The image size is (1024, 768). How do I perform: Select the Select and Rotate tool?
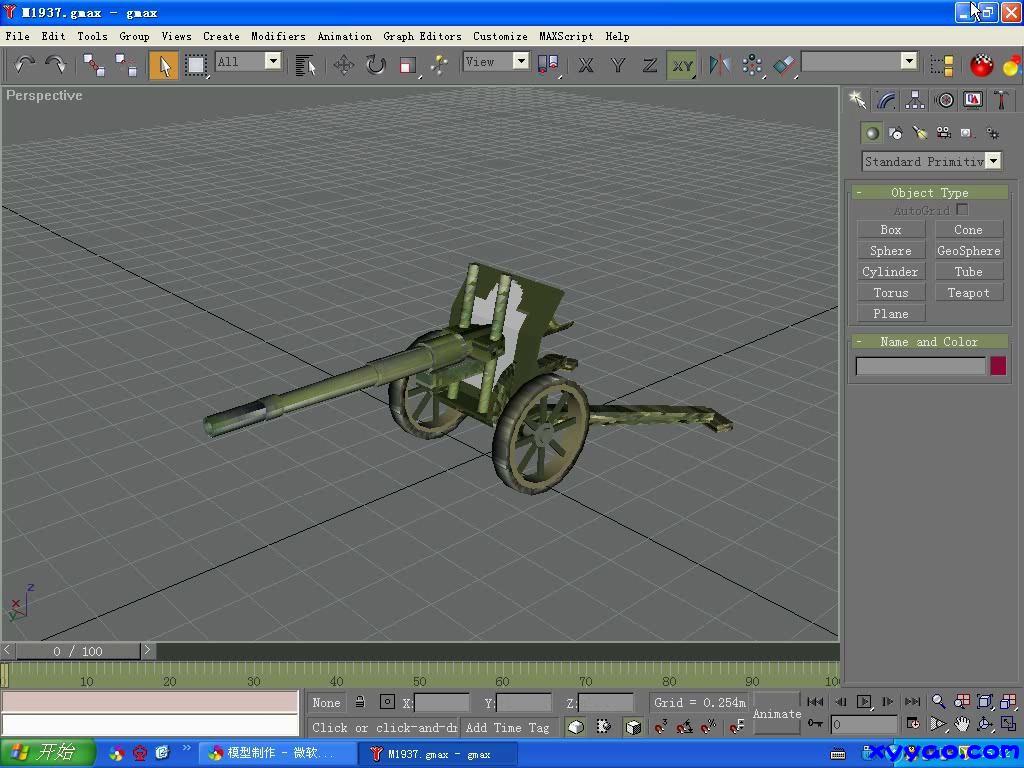[375, 65]
